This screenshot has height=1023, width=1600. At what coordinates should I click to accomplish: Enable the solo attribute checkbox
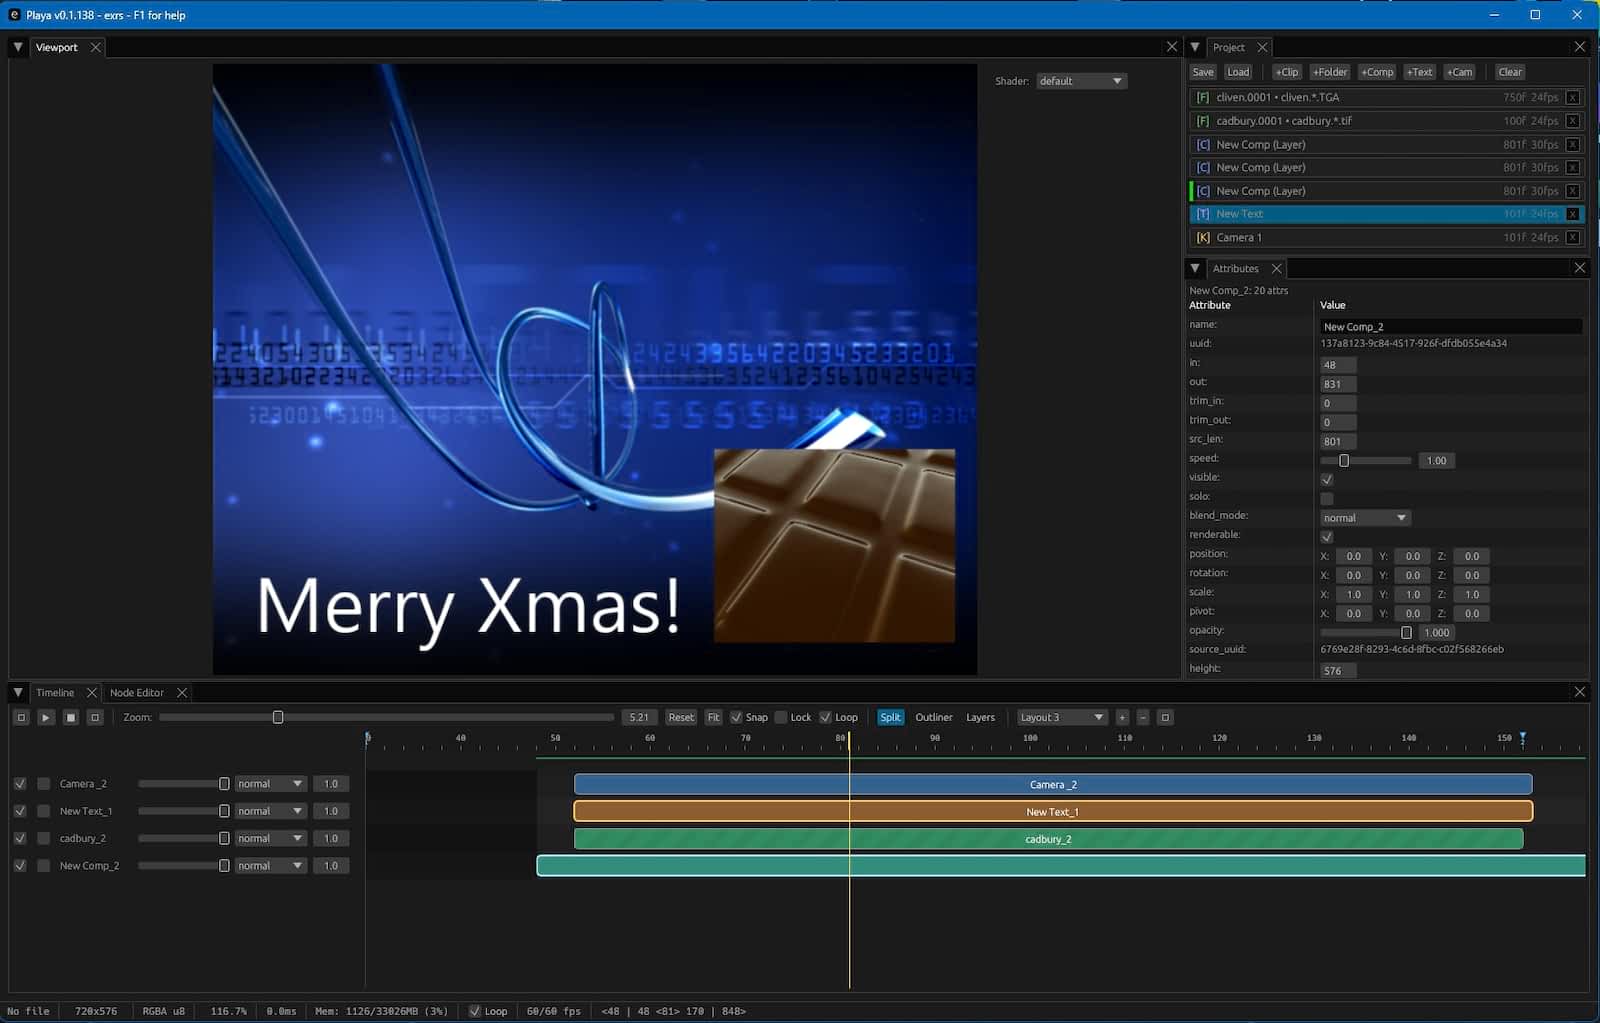(x=1327, y=498)
